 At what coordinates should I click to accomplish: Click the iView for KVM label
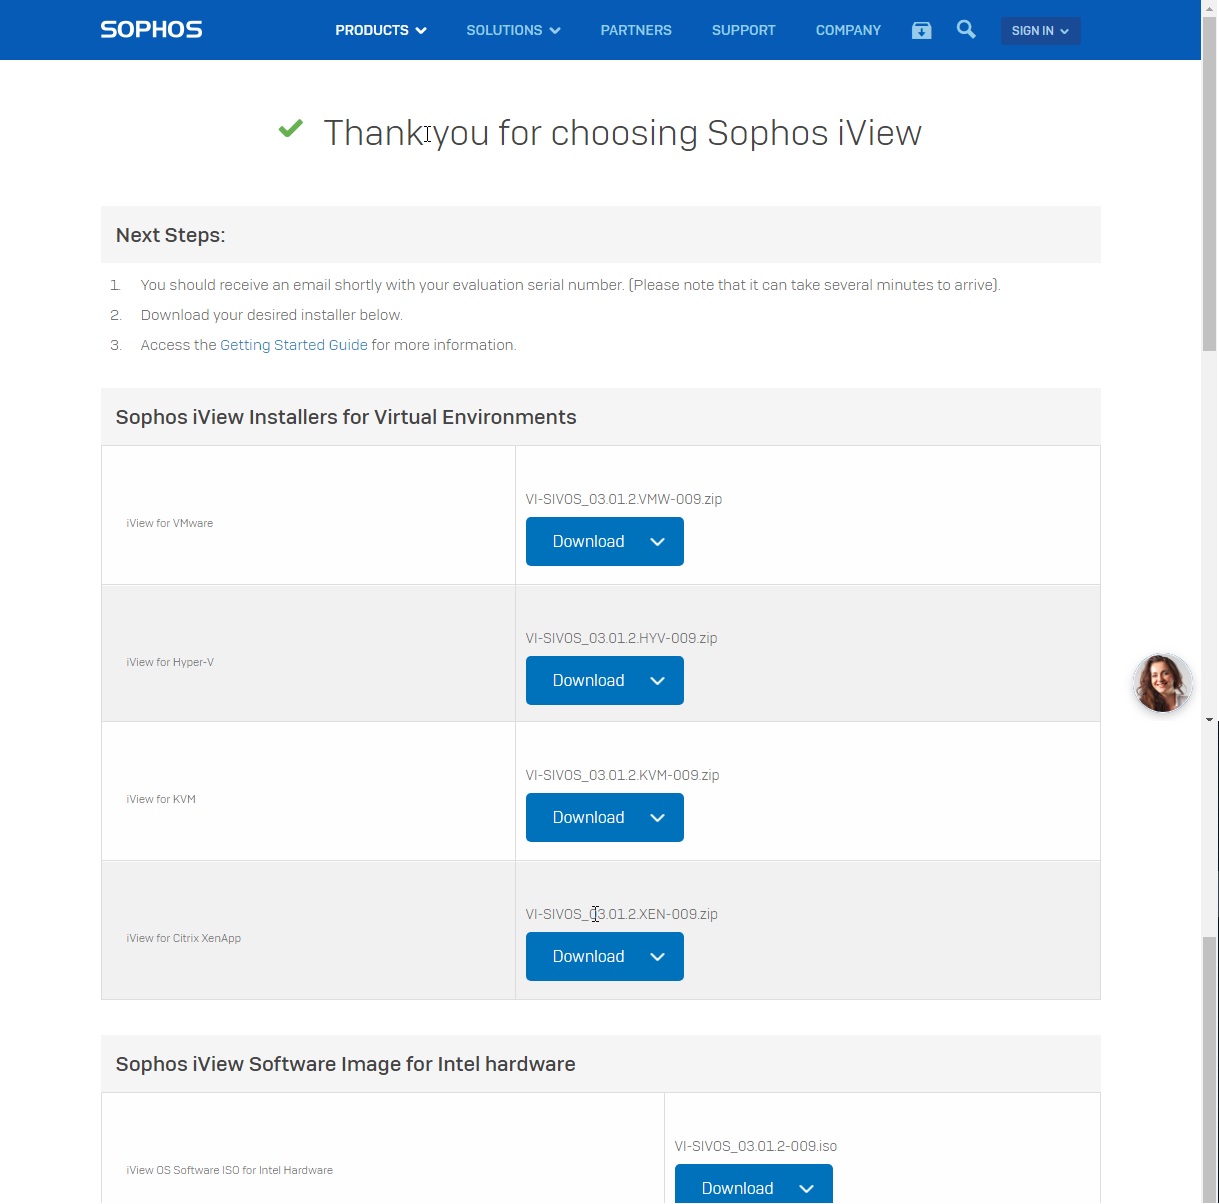pos(161,799)
